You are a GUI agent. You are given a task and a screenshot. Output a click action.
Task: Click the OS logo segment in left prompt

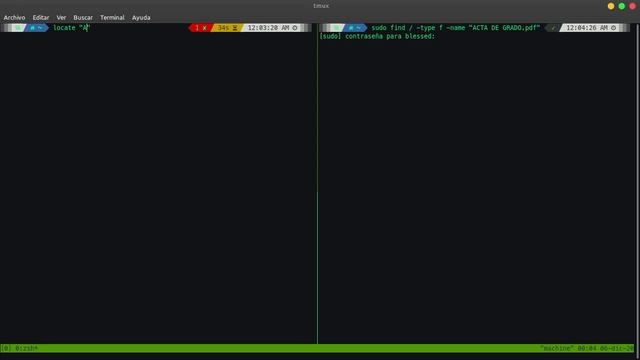coord(17,28)
